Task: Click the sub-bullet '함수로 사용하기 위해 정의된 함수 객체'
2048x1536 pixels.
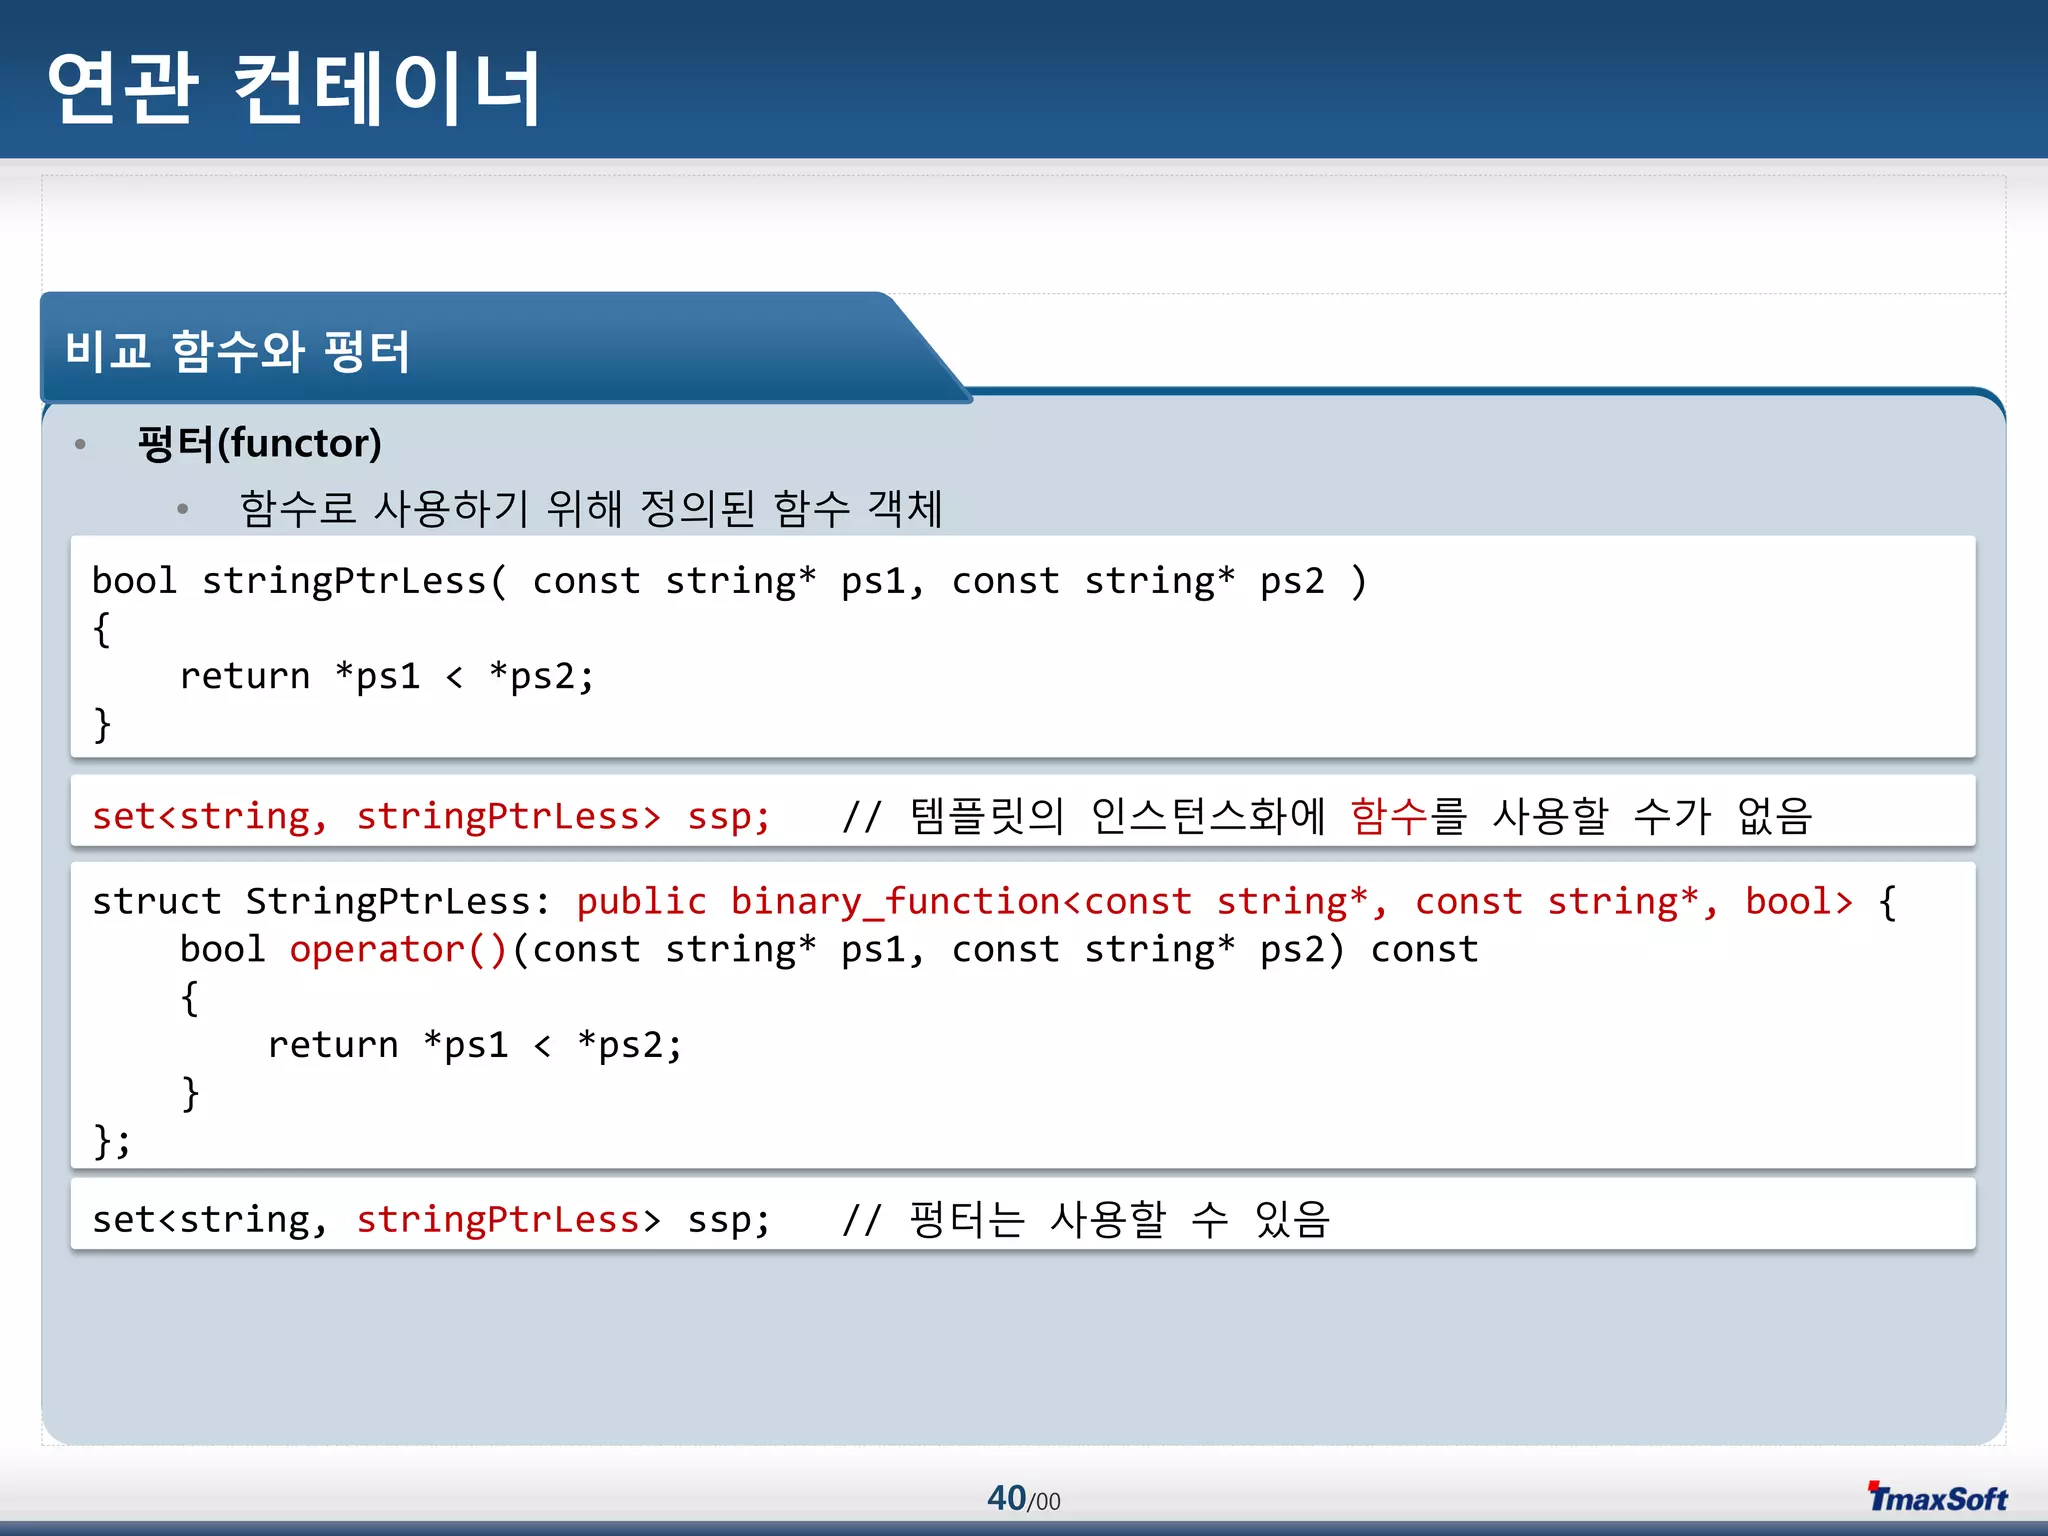Action: (x=591, y=508)
